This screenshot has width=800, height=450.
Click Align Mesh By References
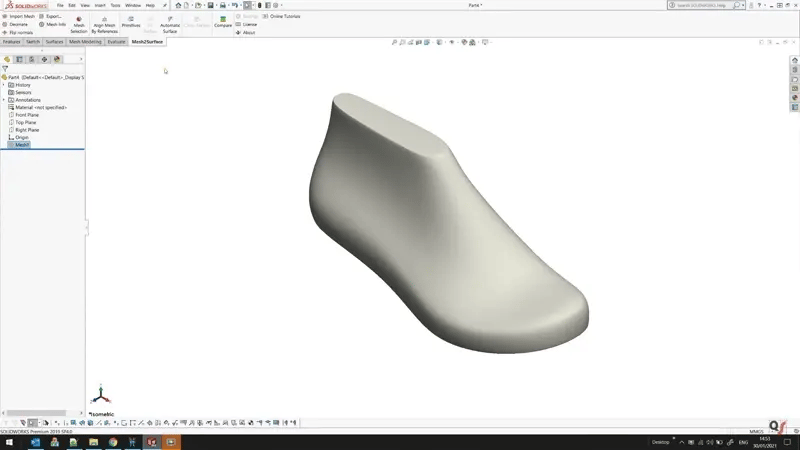105,25
